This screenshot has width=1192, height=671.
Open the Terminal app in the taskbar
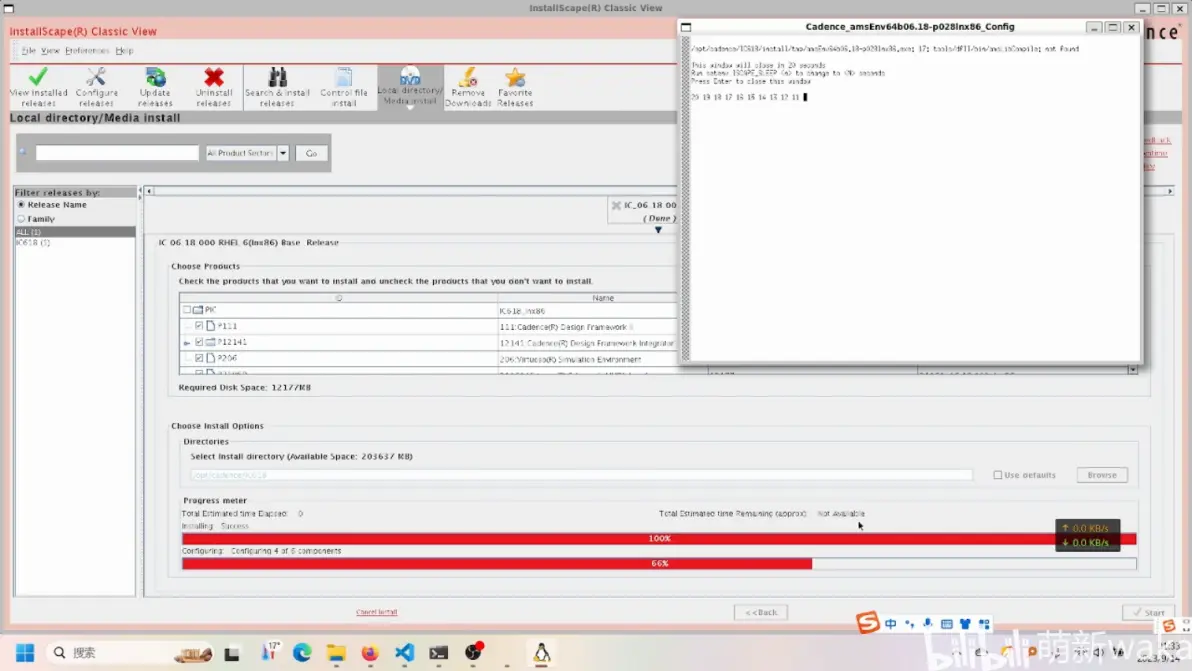(x=439, y=653)
